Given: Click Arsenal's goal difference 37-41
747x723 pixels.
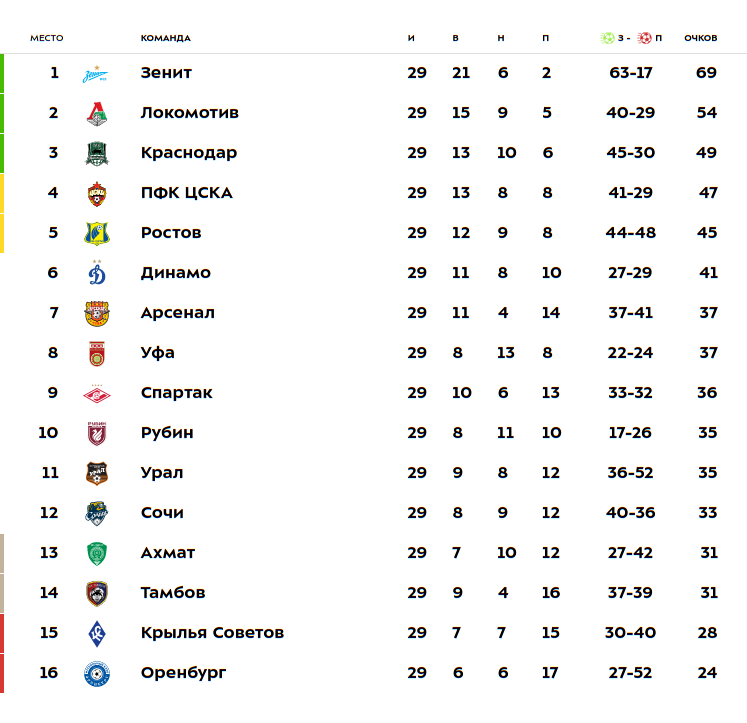Looking at the screenshot, I should 630,313.
